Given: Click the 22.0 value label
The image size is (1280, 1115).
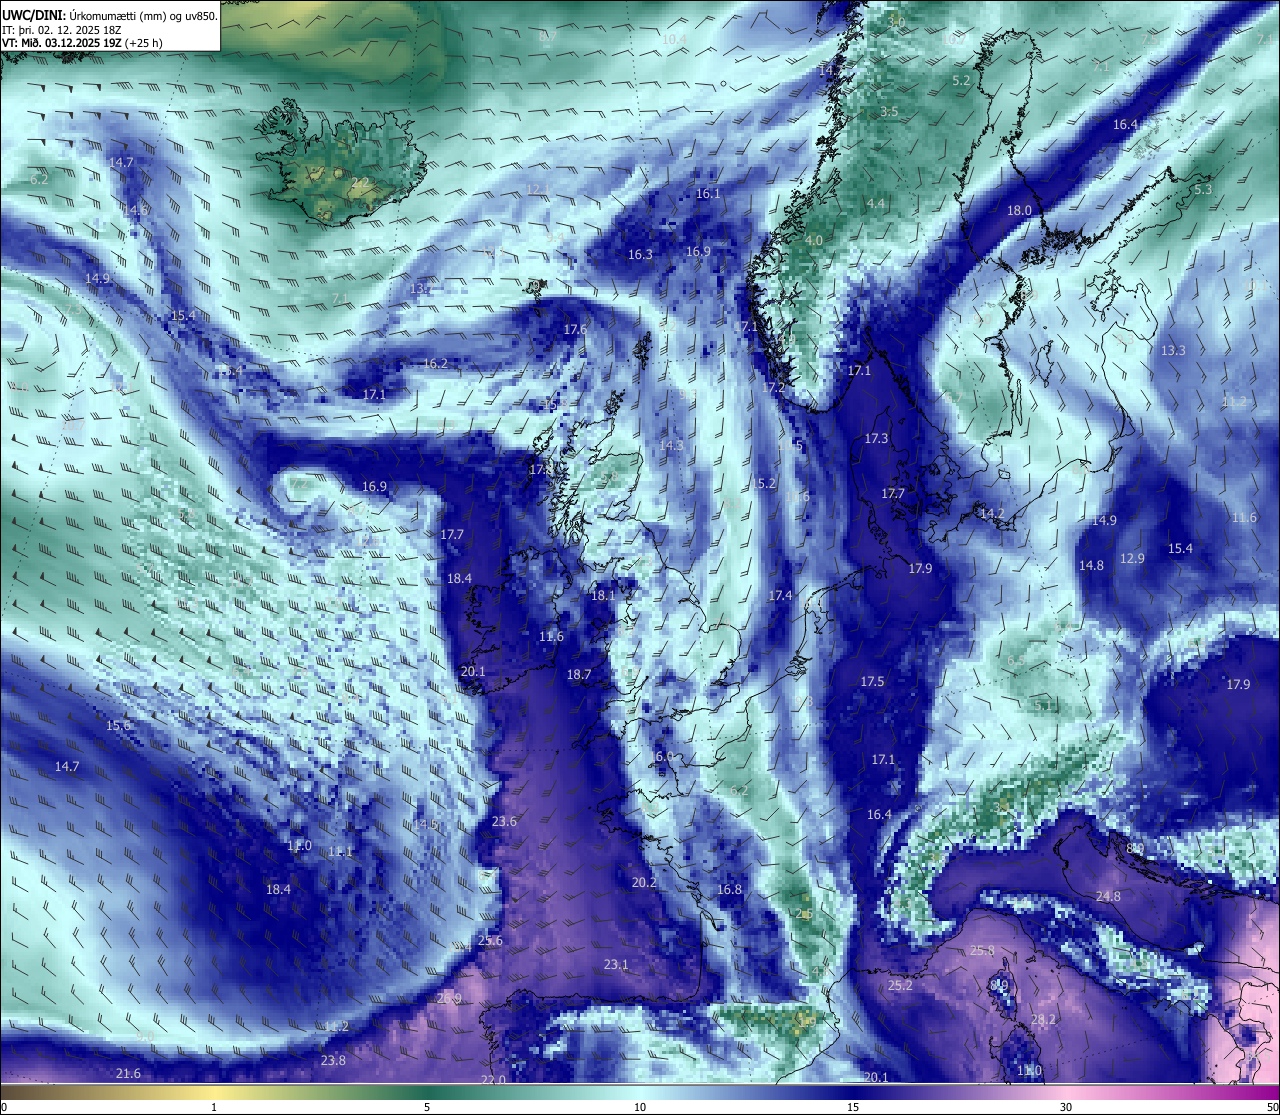Looking at the screenshot, I should pos(493,1080).
